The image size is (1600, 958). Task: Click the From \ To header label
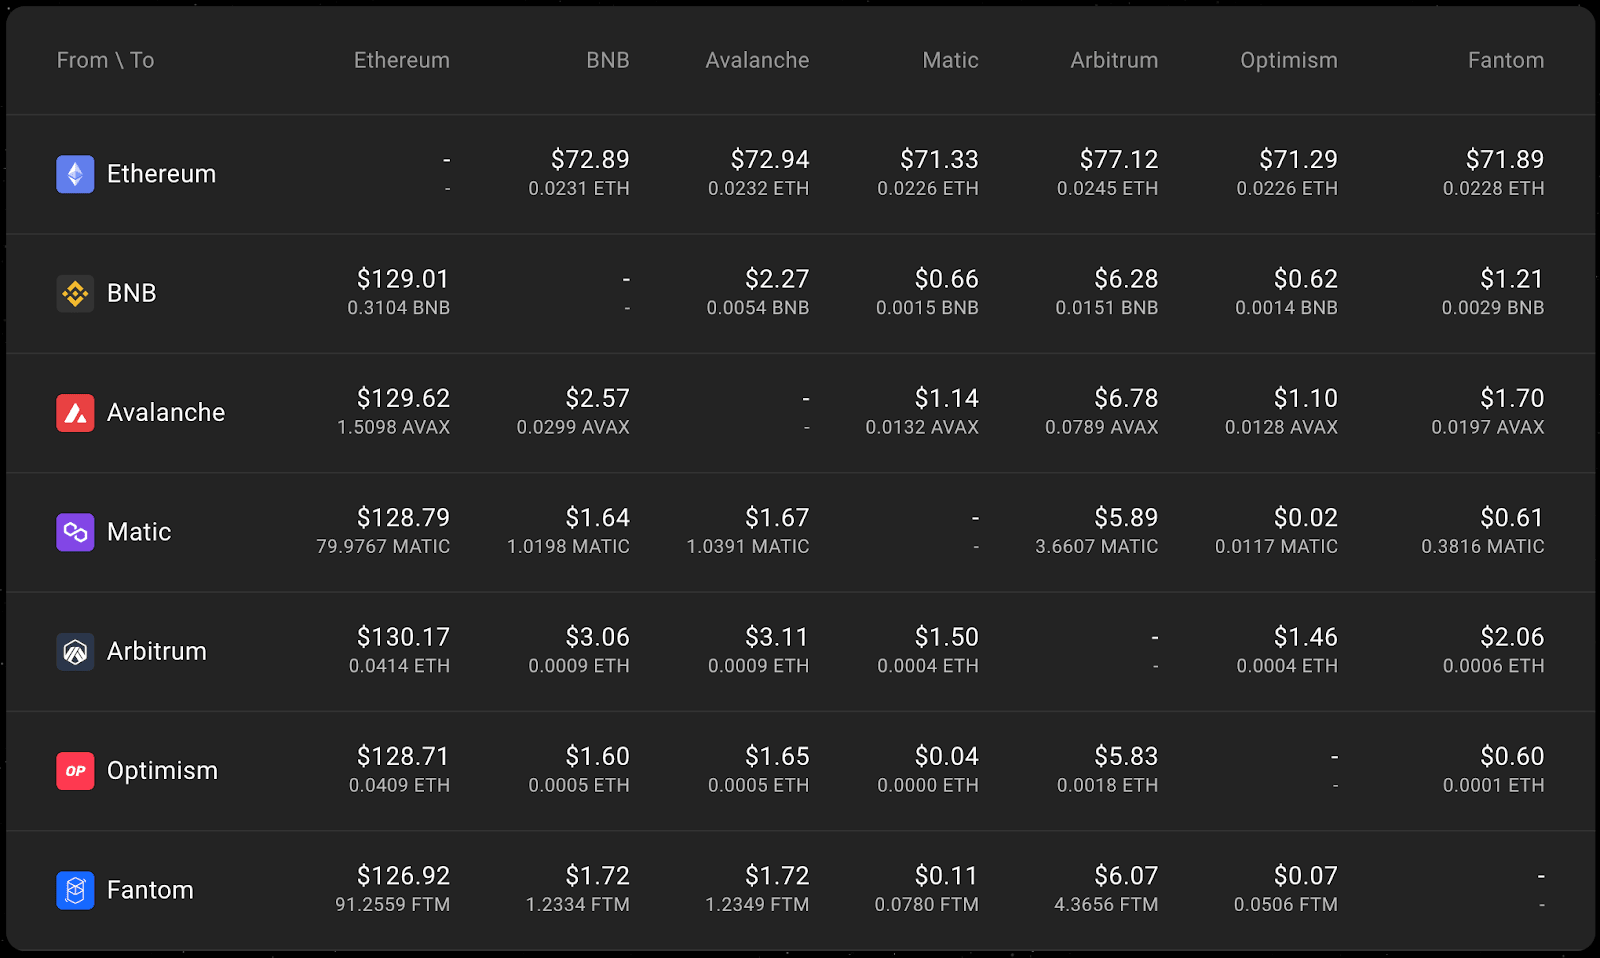[105, 60]
